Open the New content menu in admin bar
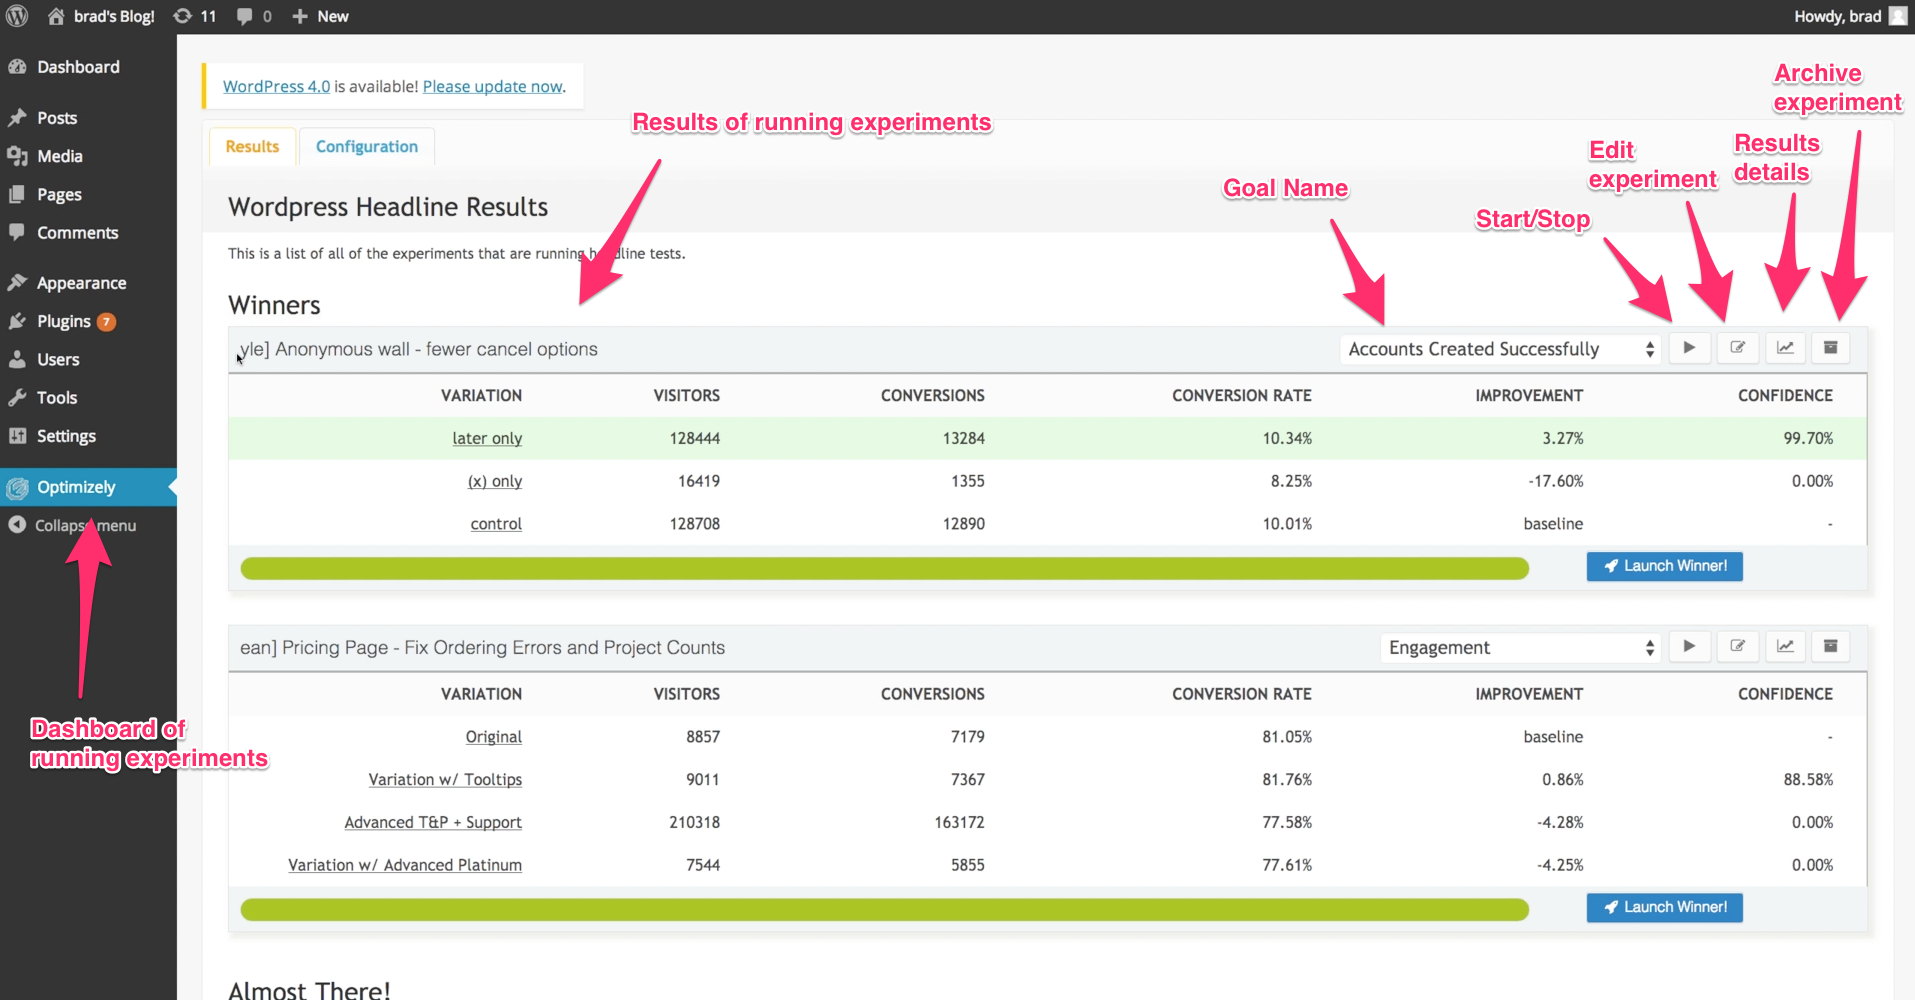The width and height of the screenshot is (1915, 1000). (320, 16)
